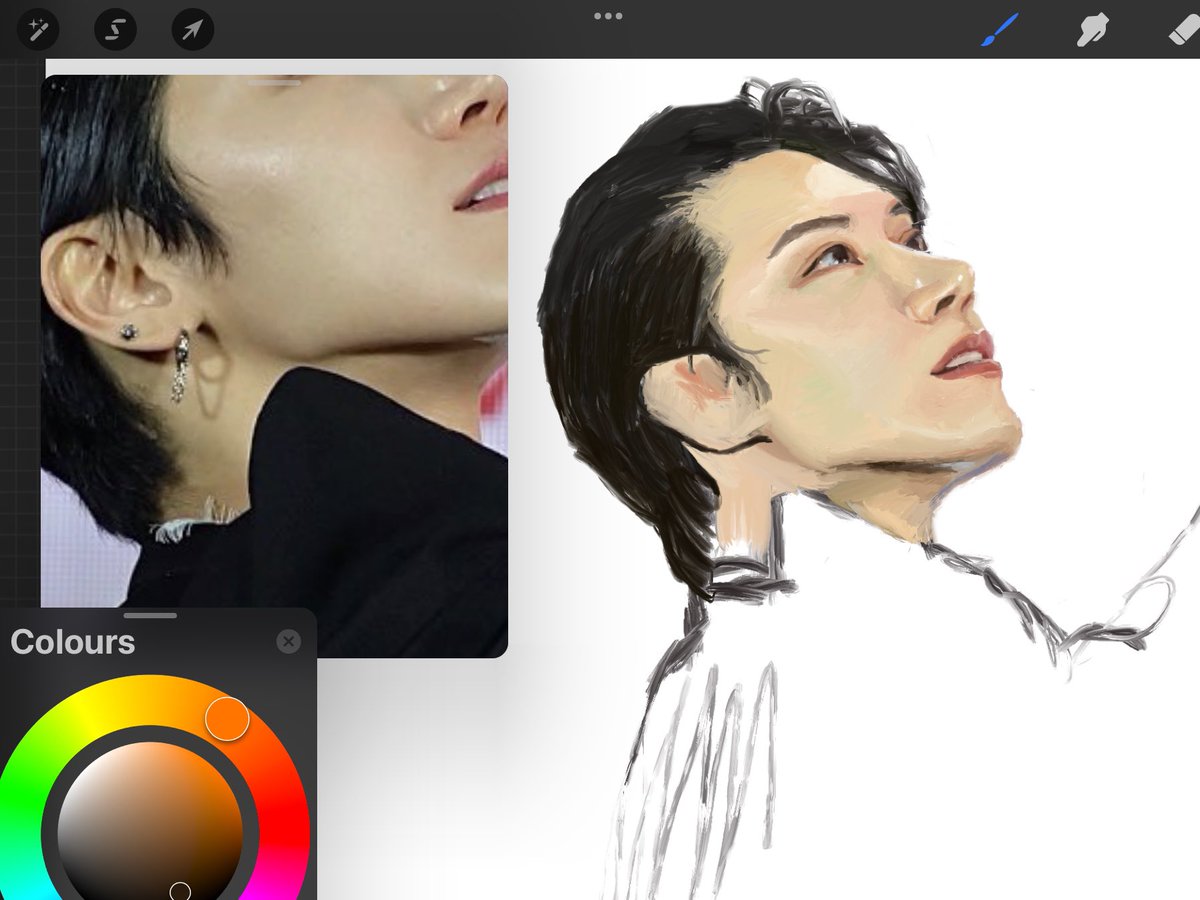Click the orange hue handle on colour ring
1200x900 pixels.
click(x=227, y=719)
